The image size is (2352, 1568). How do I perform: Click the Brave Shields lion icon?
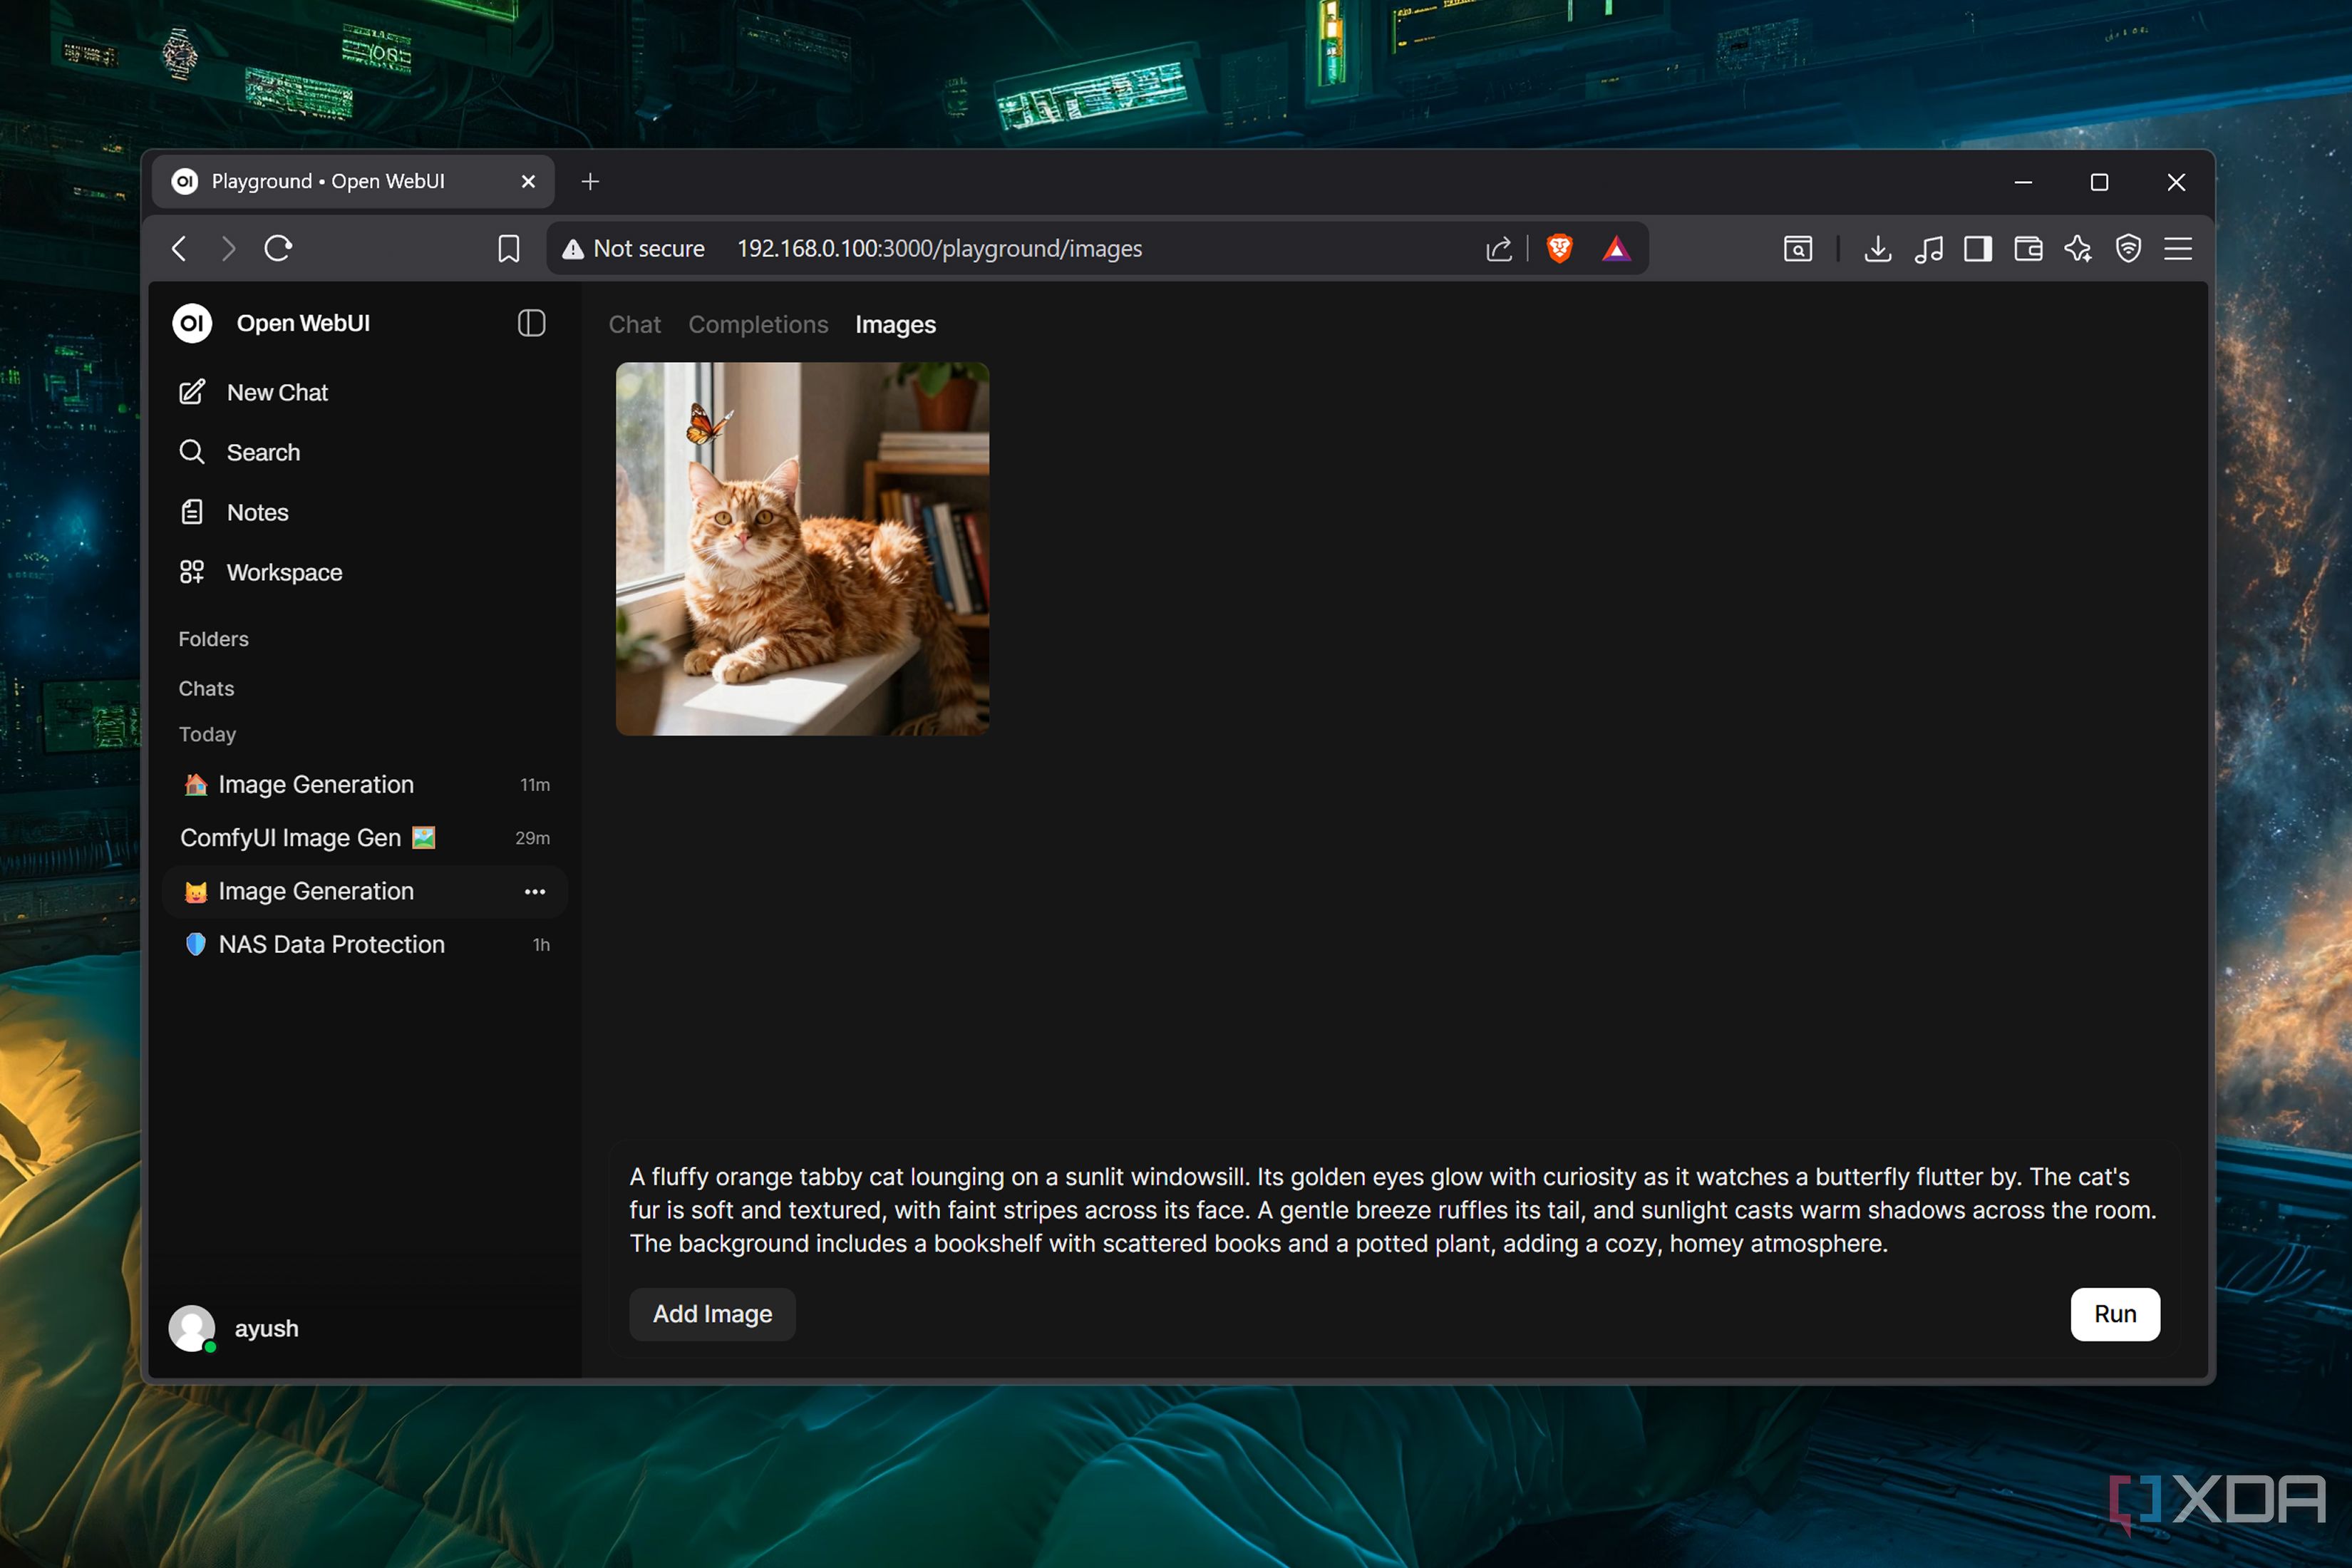coord(1559,248)
